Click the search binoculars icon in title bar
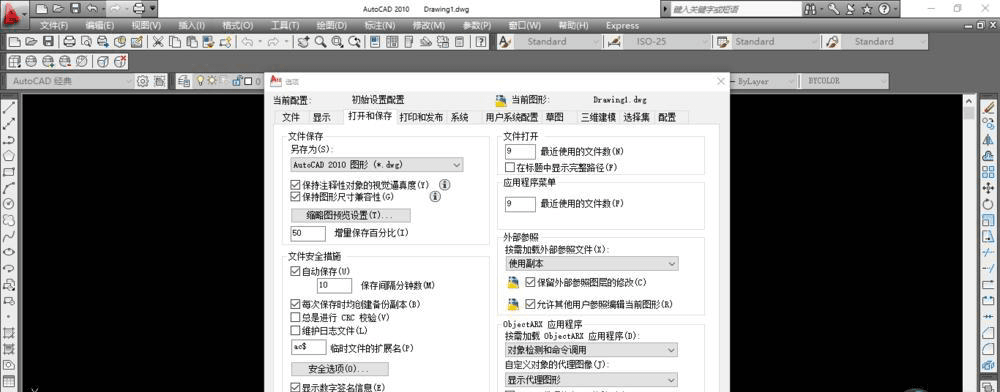The width and height of the screenshot is (1000, 392). [x=811, y=9]
